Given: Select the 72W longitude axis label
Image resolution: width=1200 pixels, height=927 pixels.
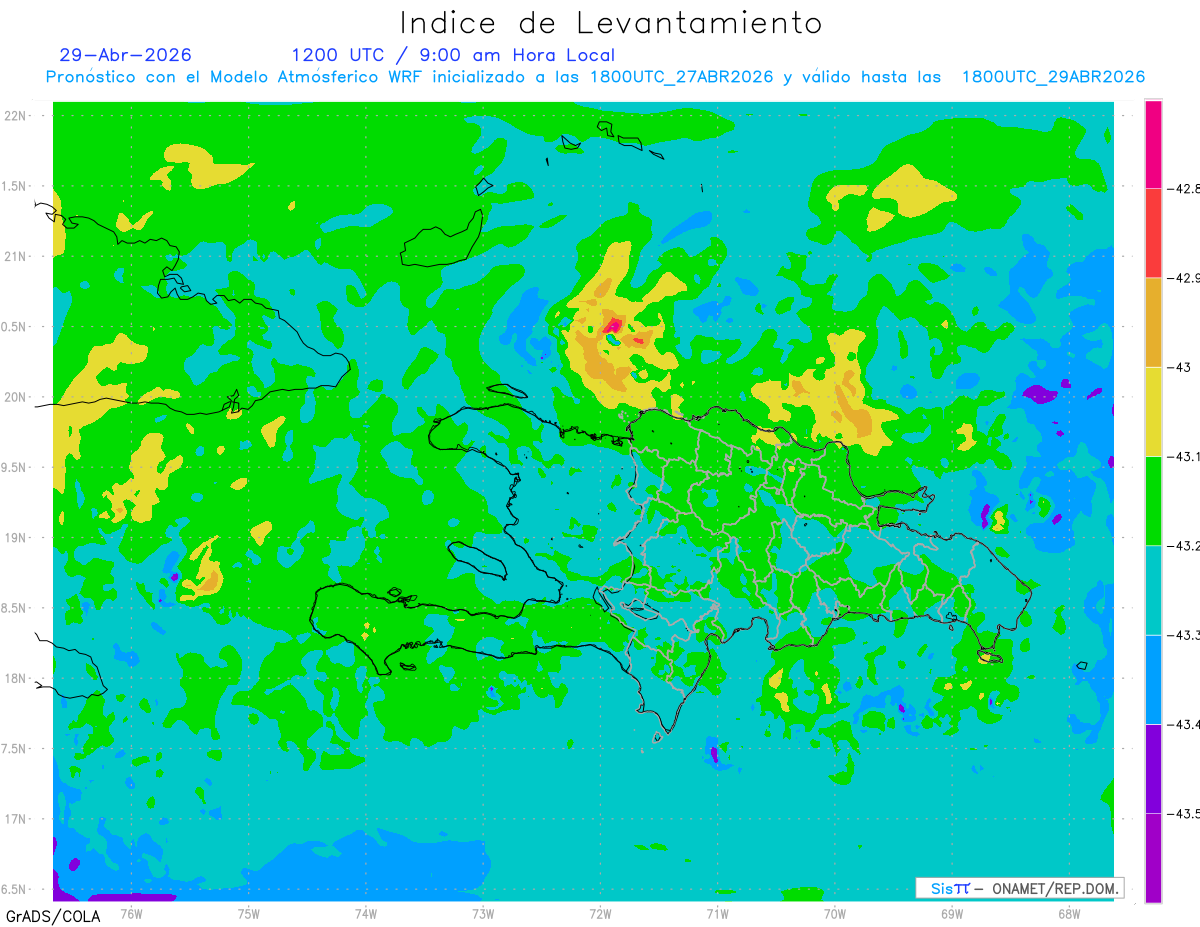Looking at the screenshot, I should [x=600, y=913].
